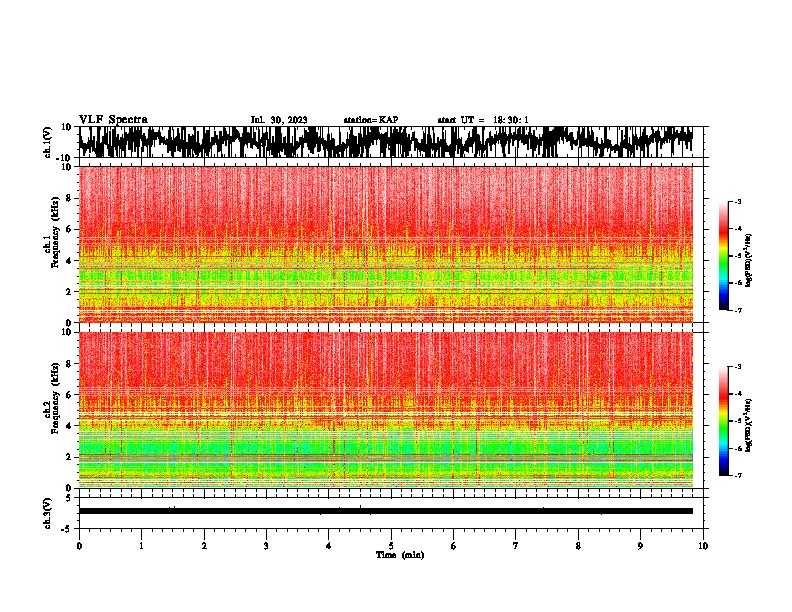The width and height of the screenshot is (792, 612).
Task: Click the ch.1 spectrogram plot area
Action: pos(386,244)
